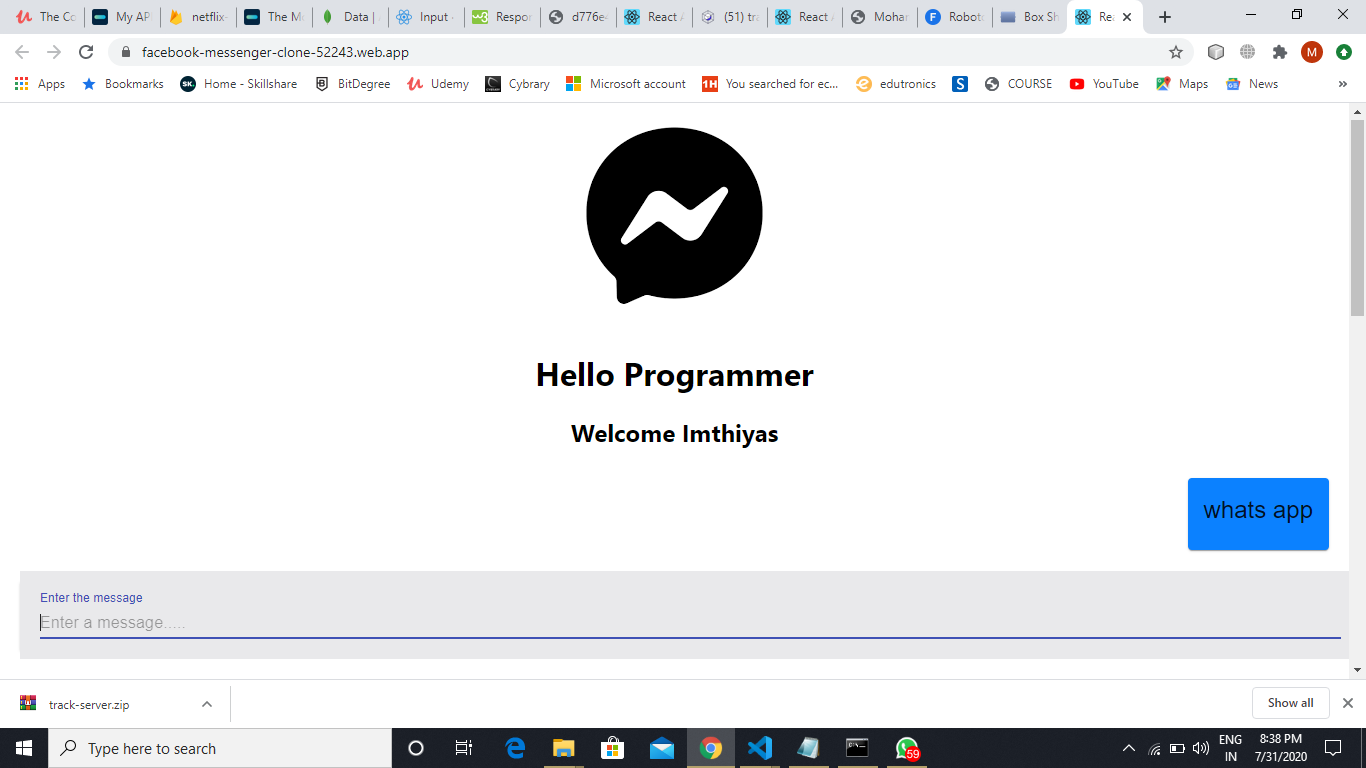The image size is (1366, 768).
Task: Open the YouTube bookmark
Action: (1104, 84)
